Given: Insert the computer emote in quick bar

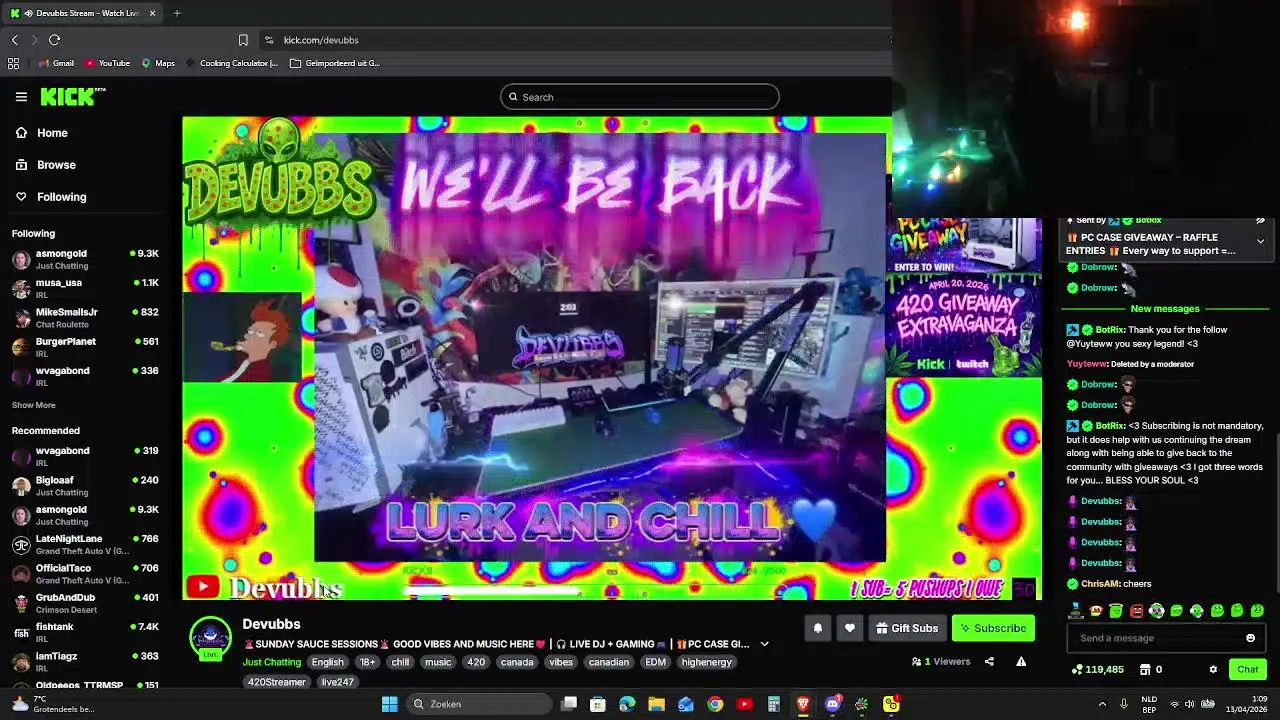Looking at the screenshot, I should (1076, 611).
